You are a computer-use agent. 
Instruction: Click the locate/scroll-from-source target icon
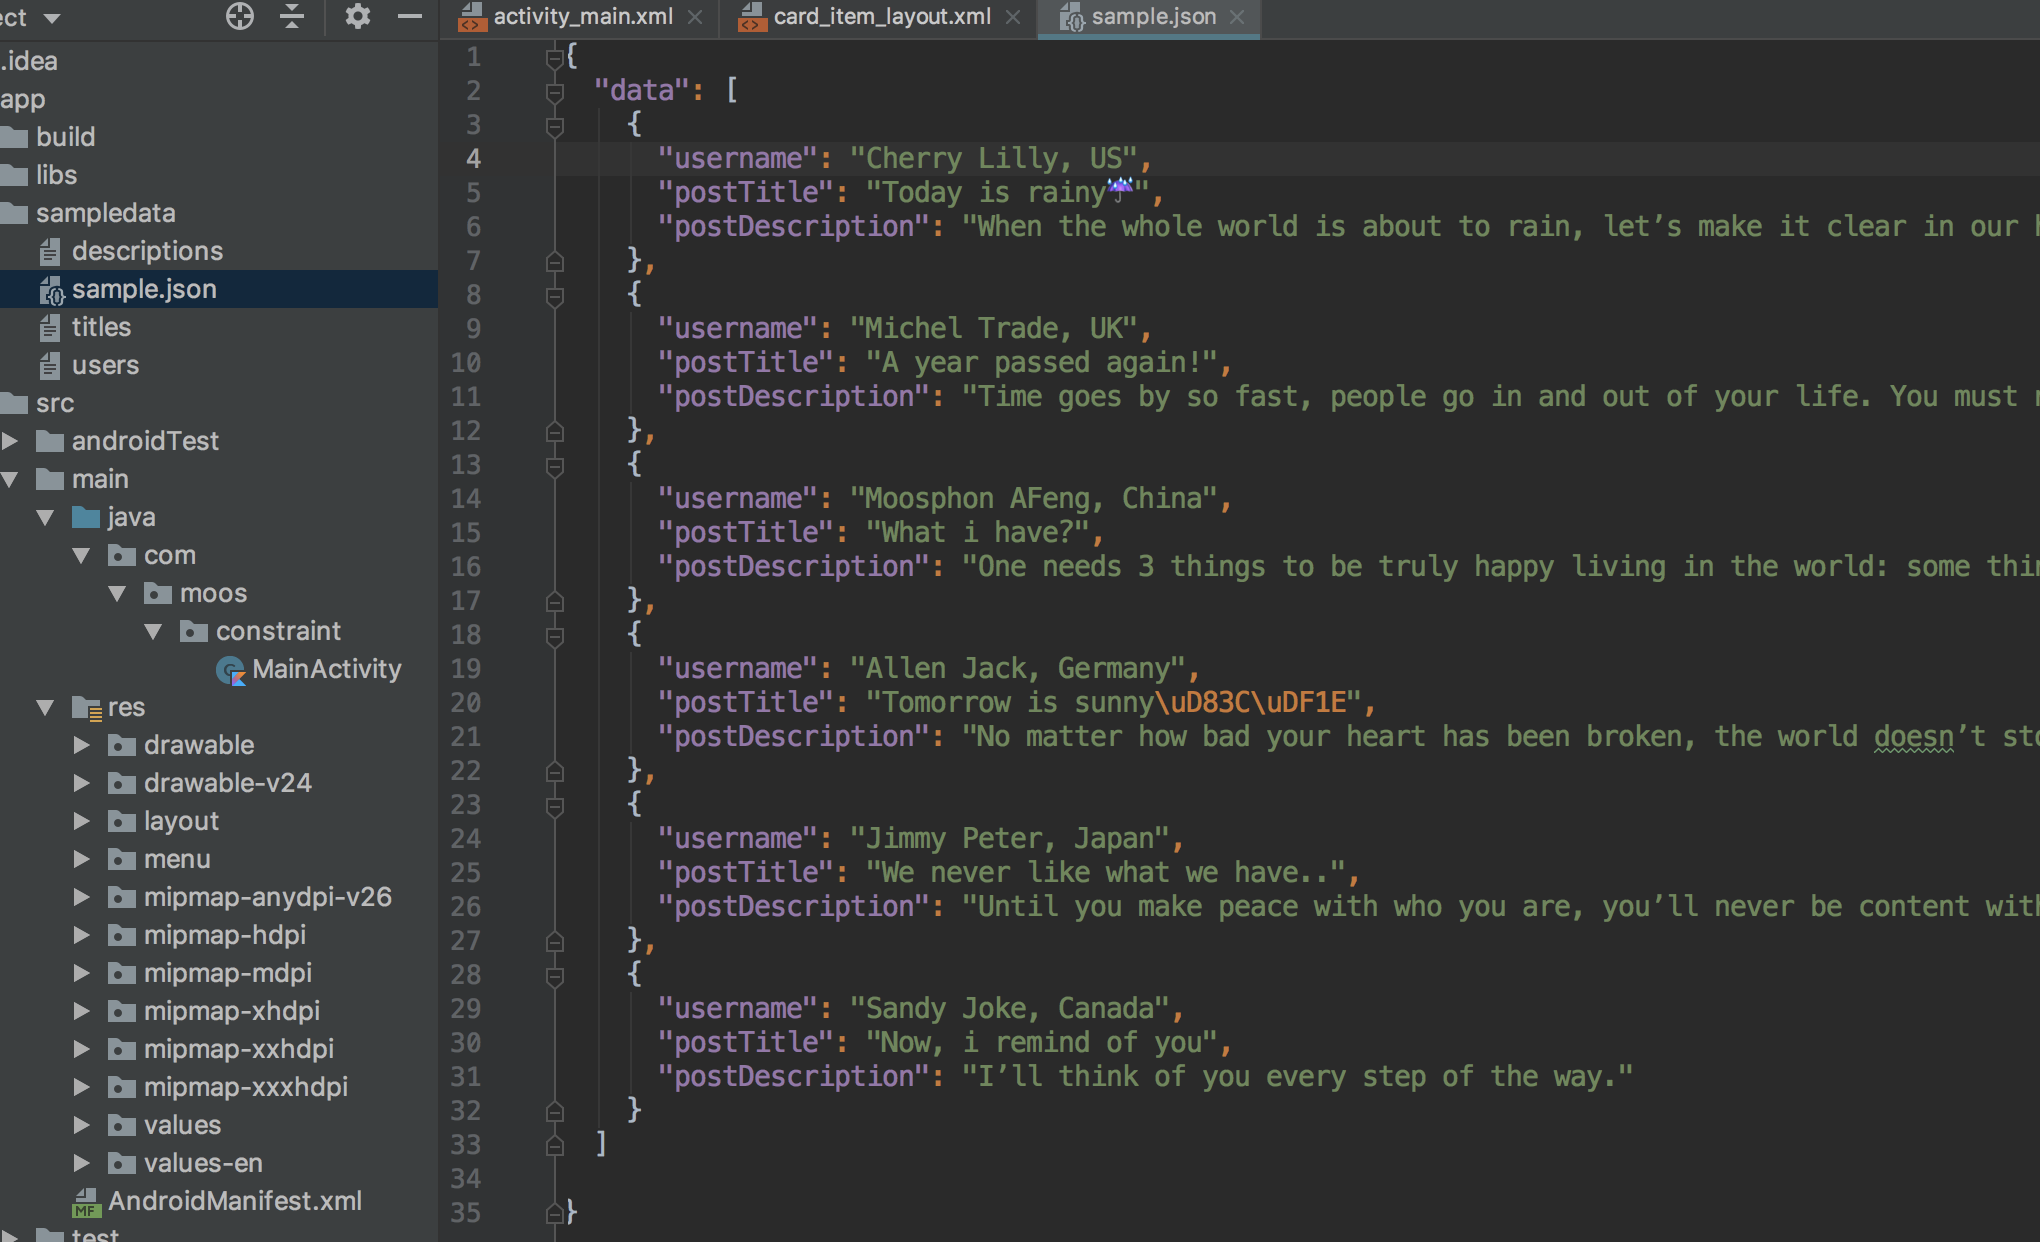coord(240,16)
